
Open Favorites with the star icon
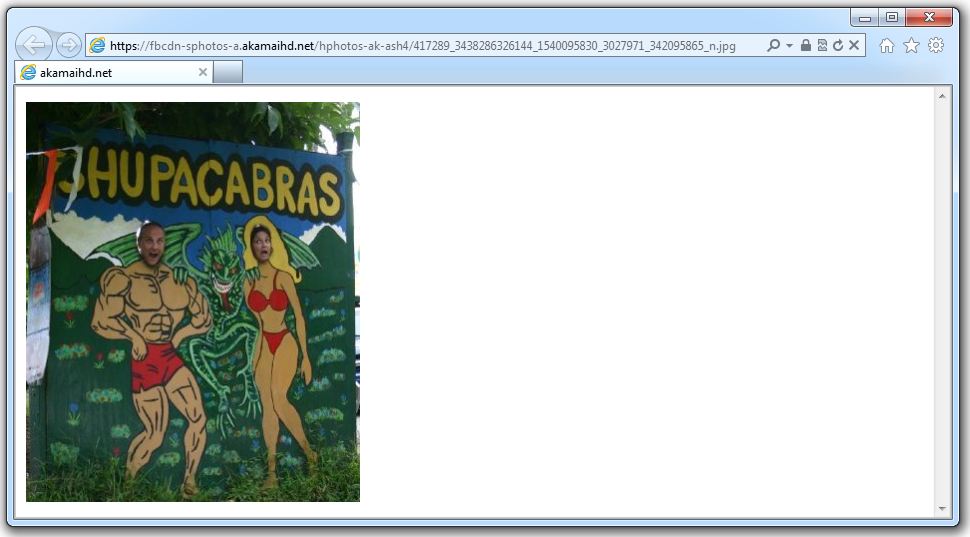(911, 45)
